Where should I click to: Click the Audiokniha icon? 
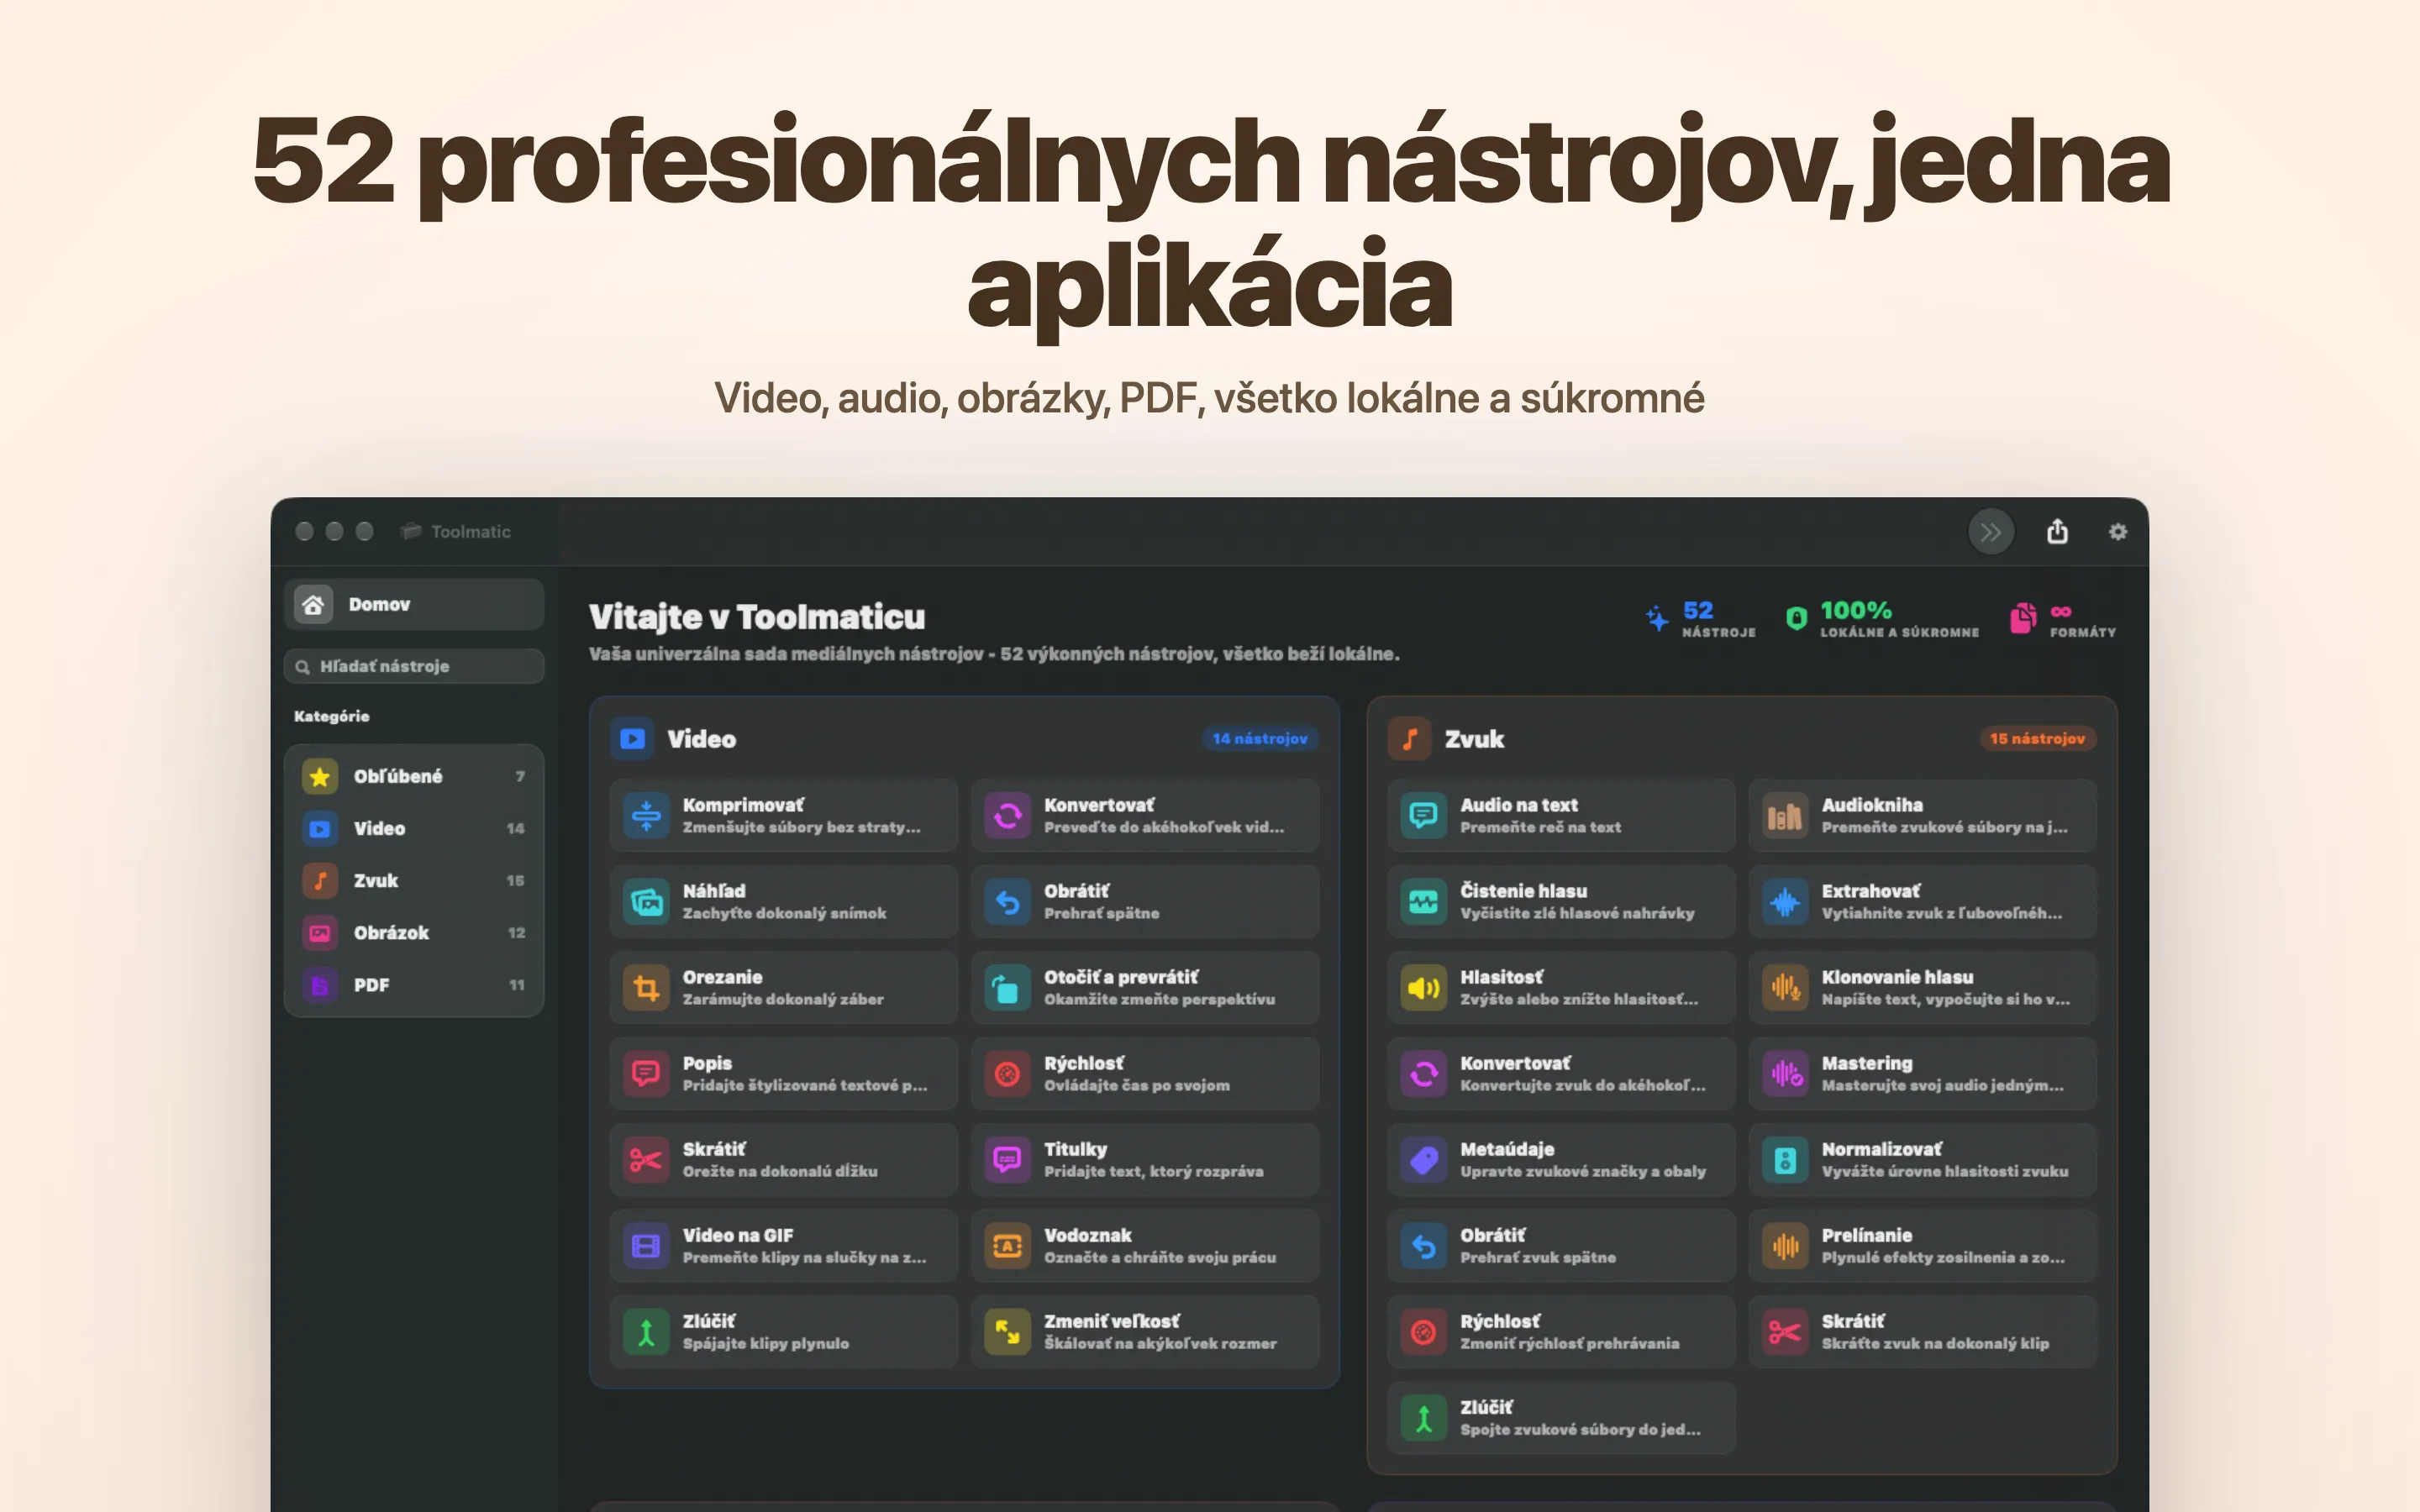click(1784, 816)
